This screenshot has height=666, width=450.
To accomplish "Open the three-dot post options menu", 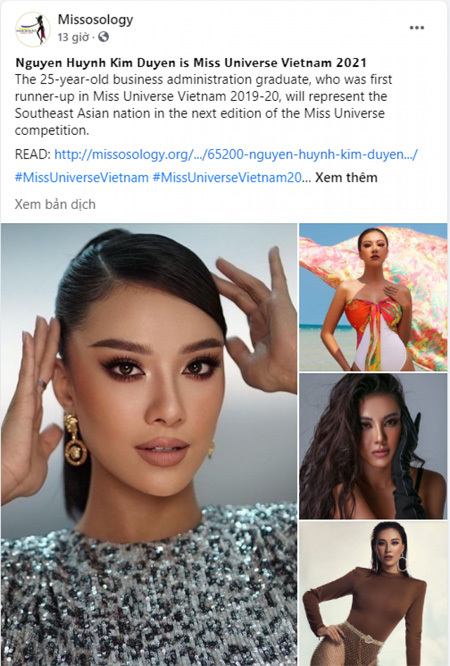I will pos(416,28).
